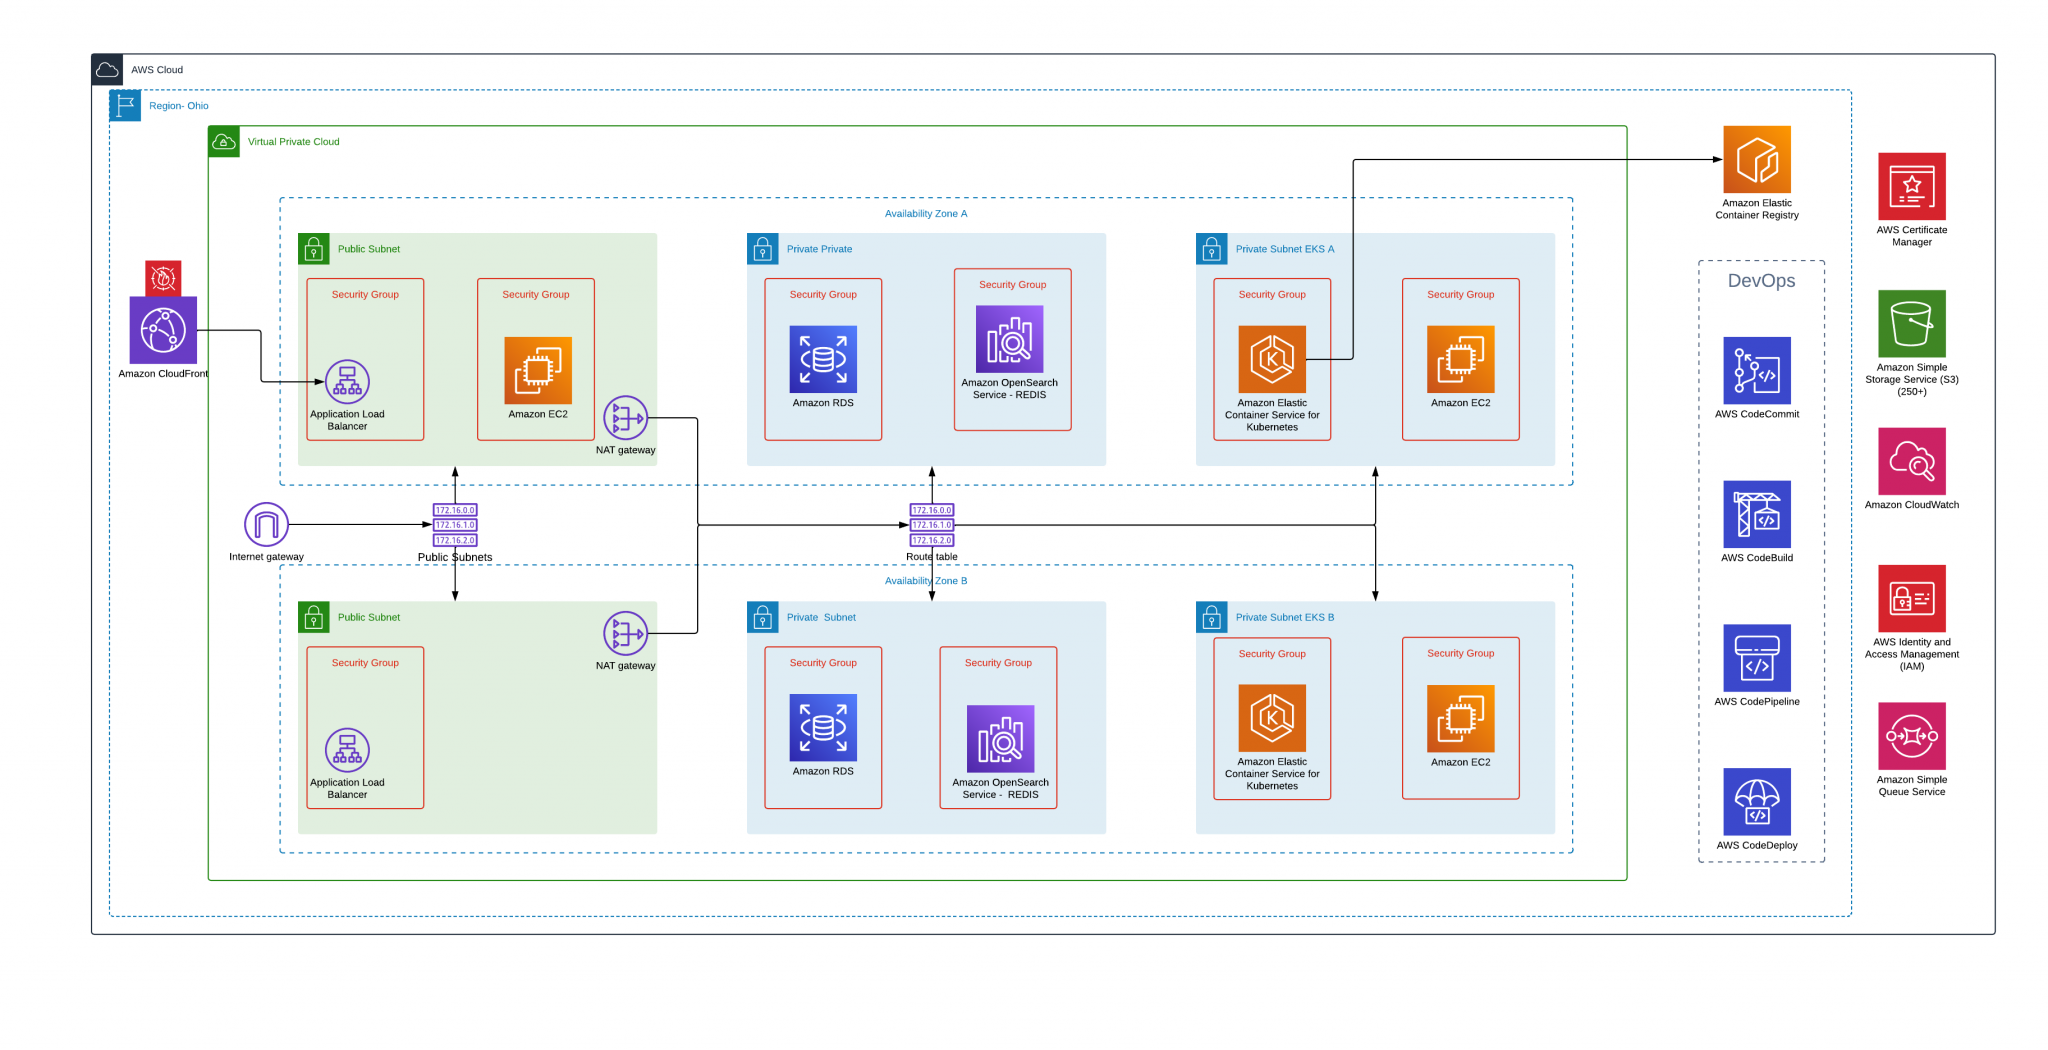Click the Amazon CloudWatch icon
Viewport: 2048px width, 1050px height.
(1911, 463)
